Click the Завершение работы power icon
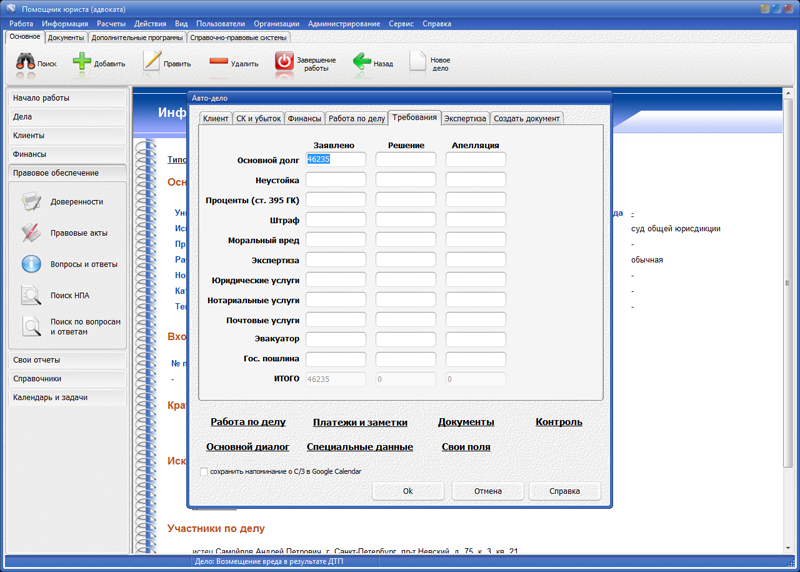This screenshot has height=572, width=800. coord(285,62)
